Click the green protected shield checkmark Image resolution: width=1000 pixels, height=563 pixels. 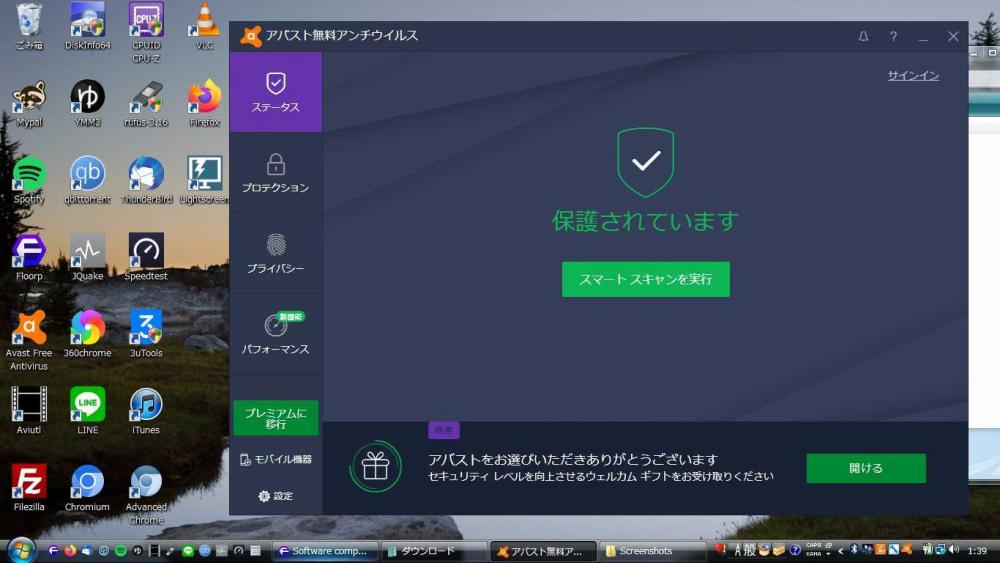[645, 162]
